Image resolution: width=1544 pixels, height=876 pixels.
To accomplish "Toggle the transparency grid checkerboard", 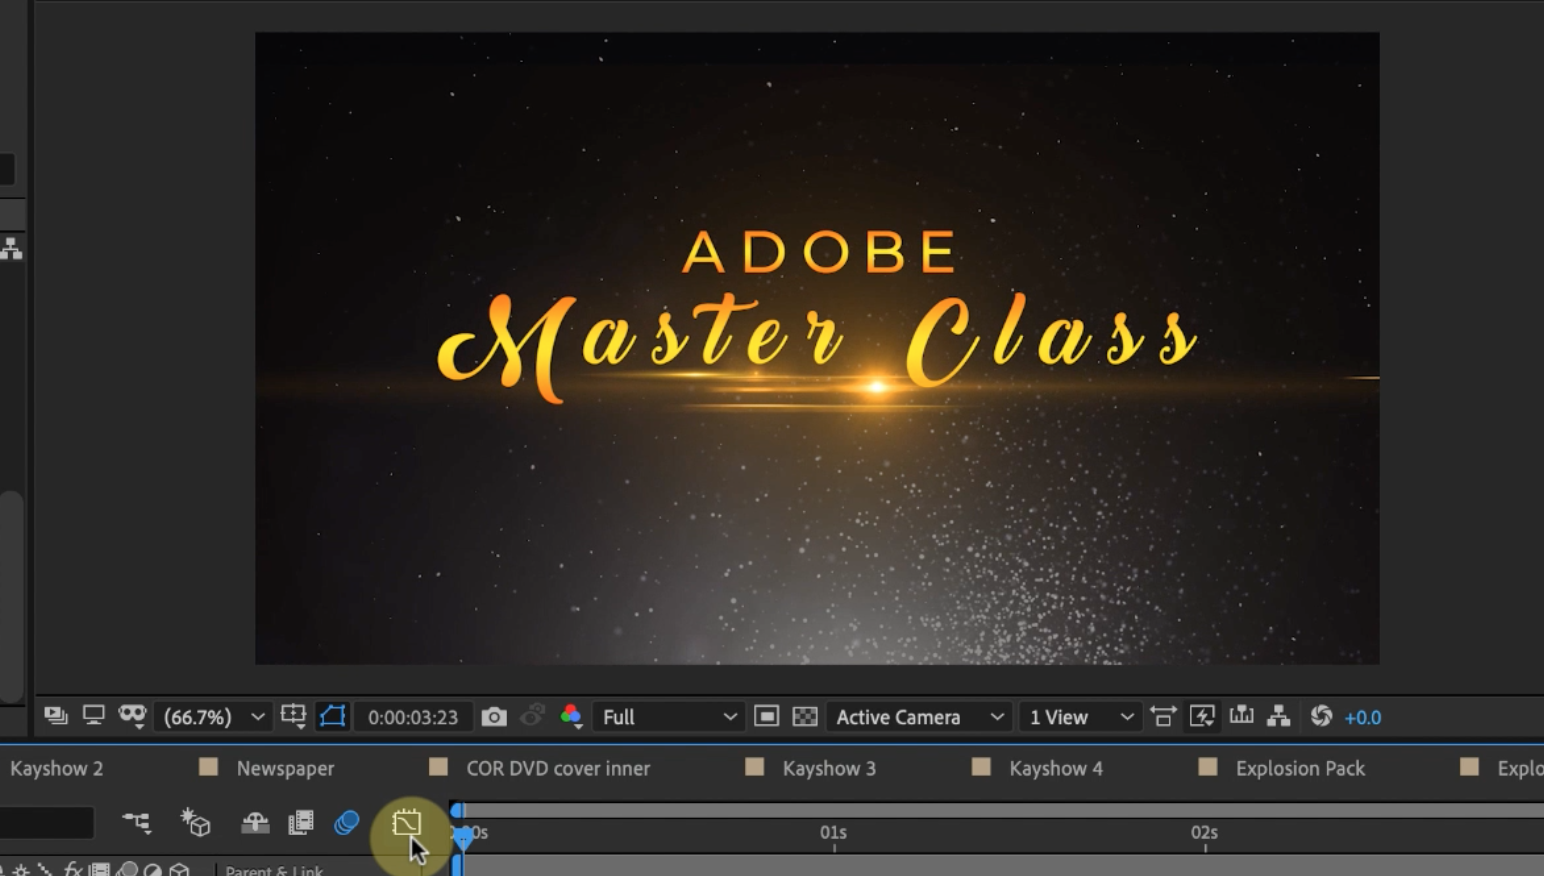I will (x=805, y=717).
